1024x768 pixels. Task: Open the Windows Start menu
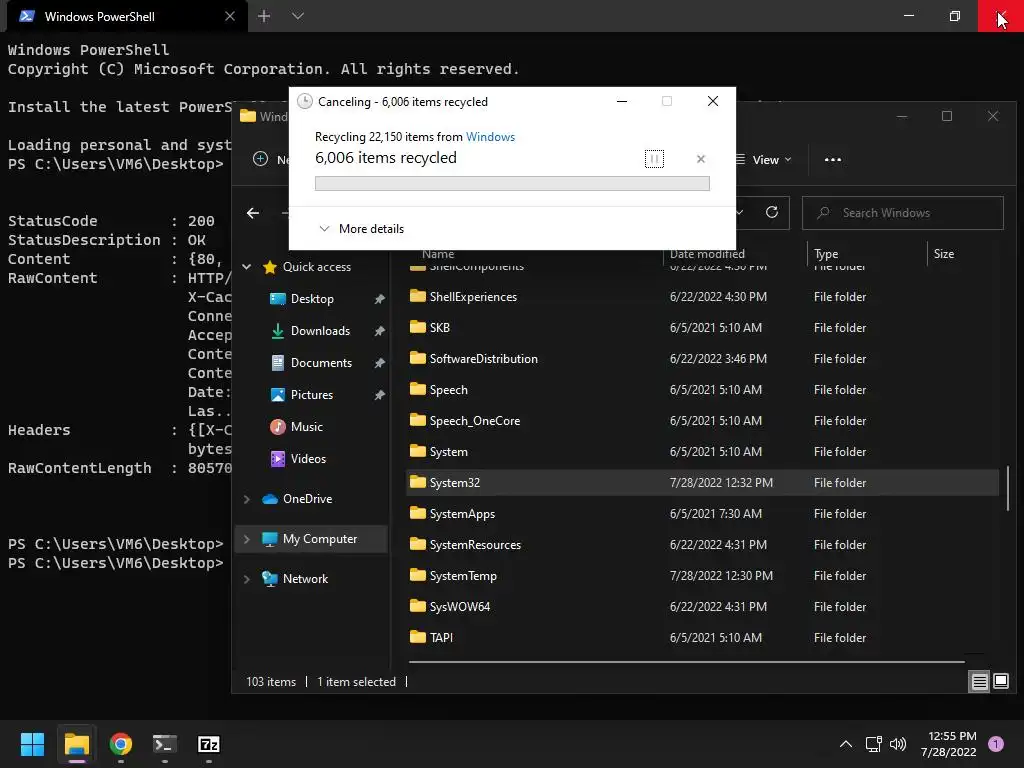[32, 744]
